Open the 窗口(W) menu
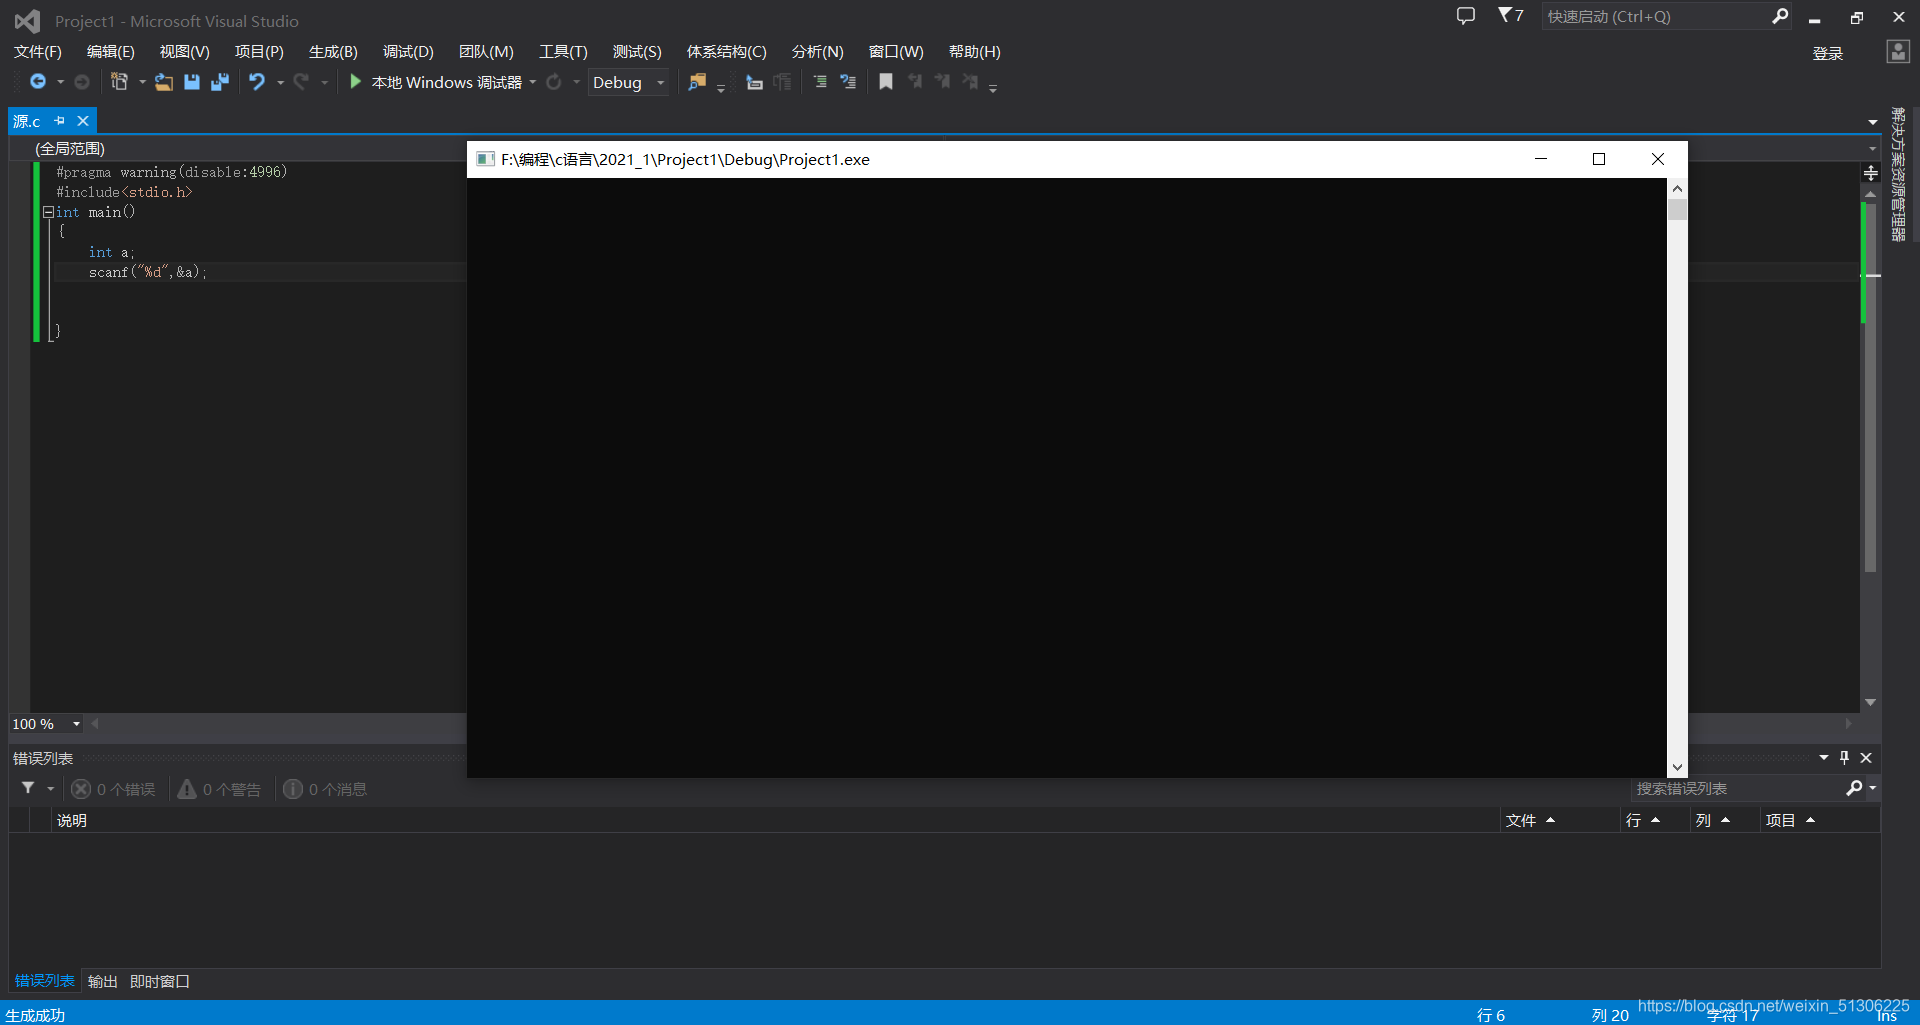The width and height of the screenshot is (1920, 1025). (896, 52)
